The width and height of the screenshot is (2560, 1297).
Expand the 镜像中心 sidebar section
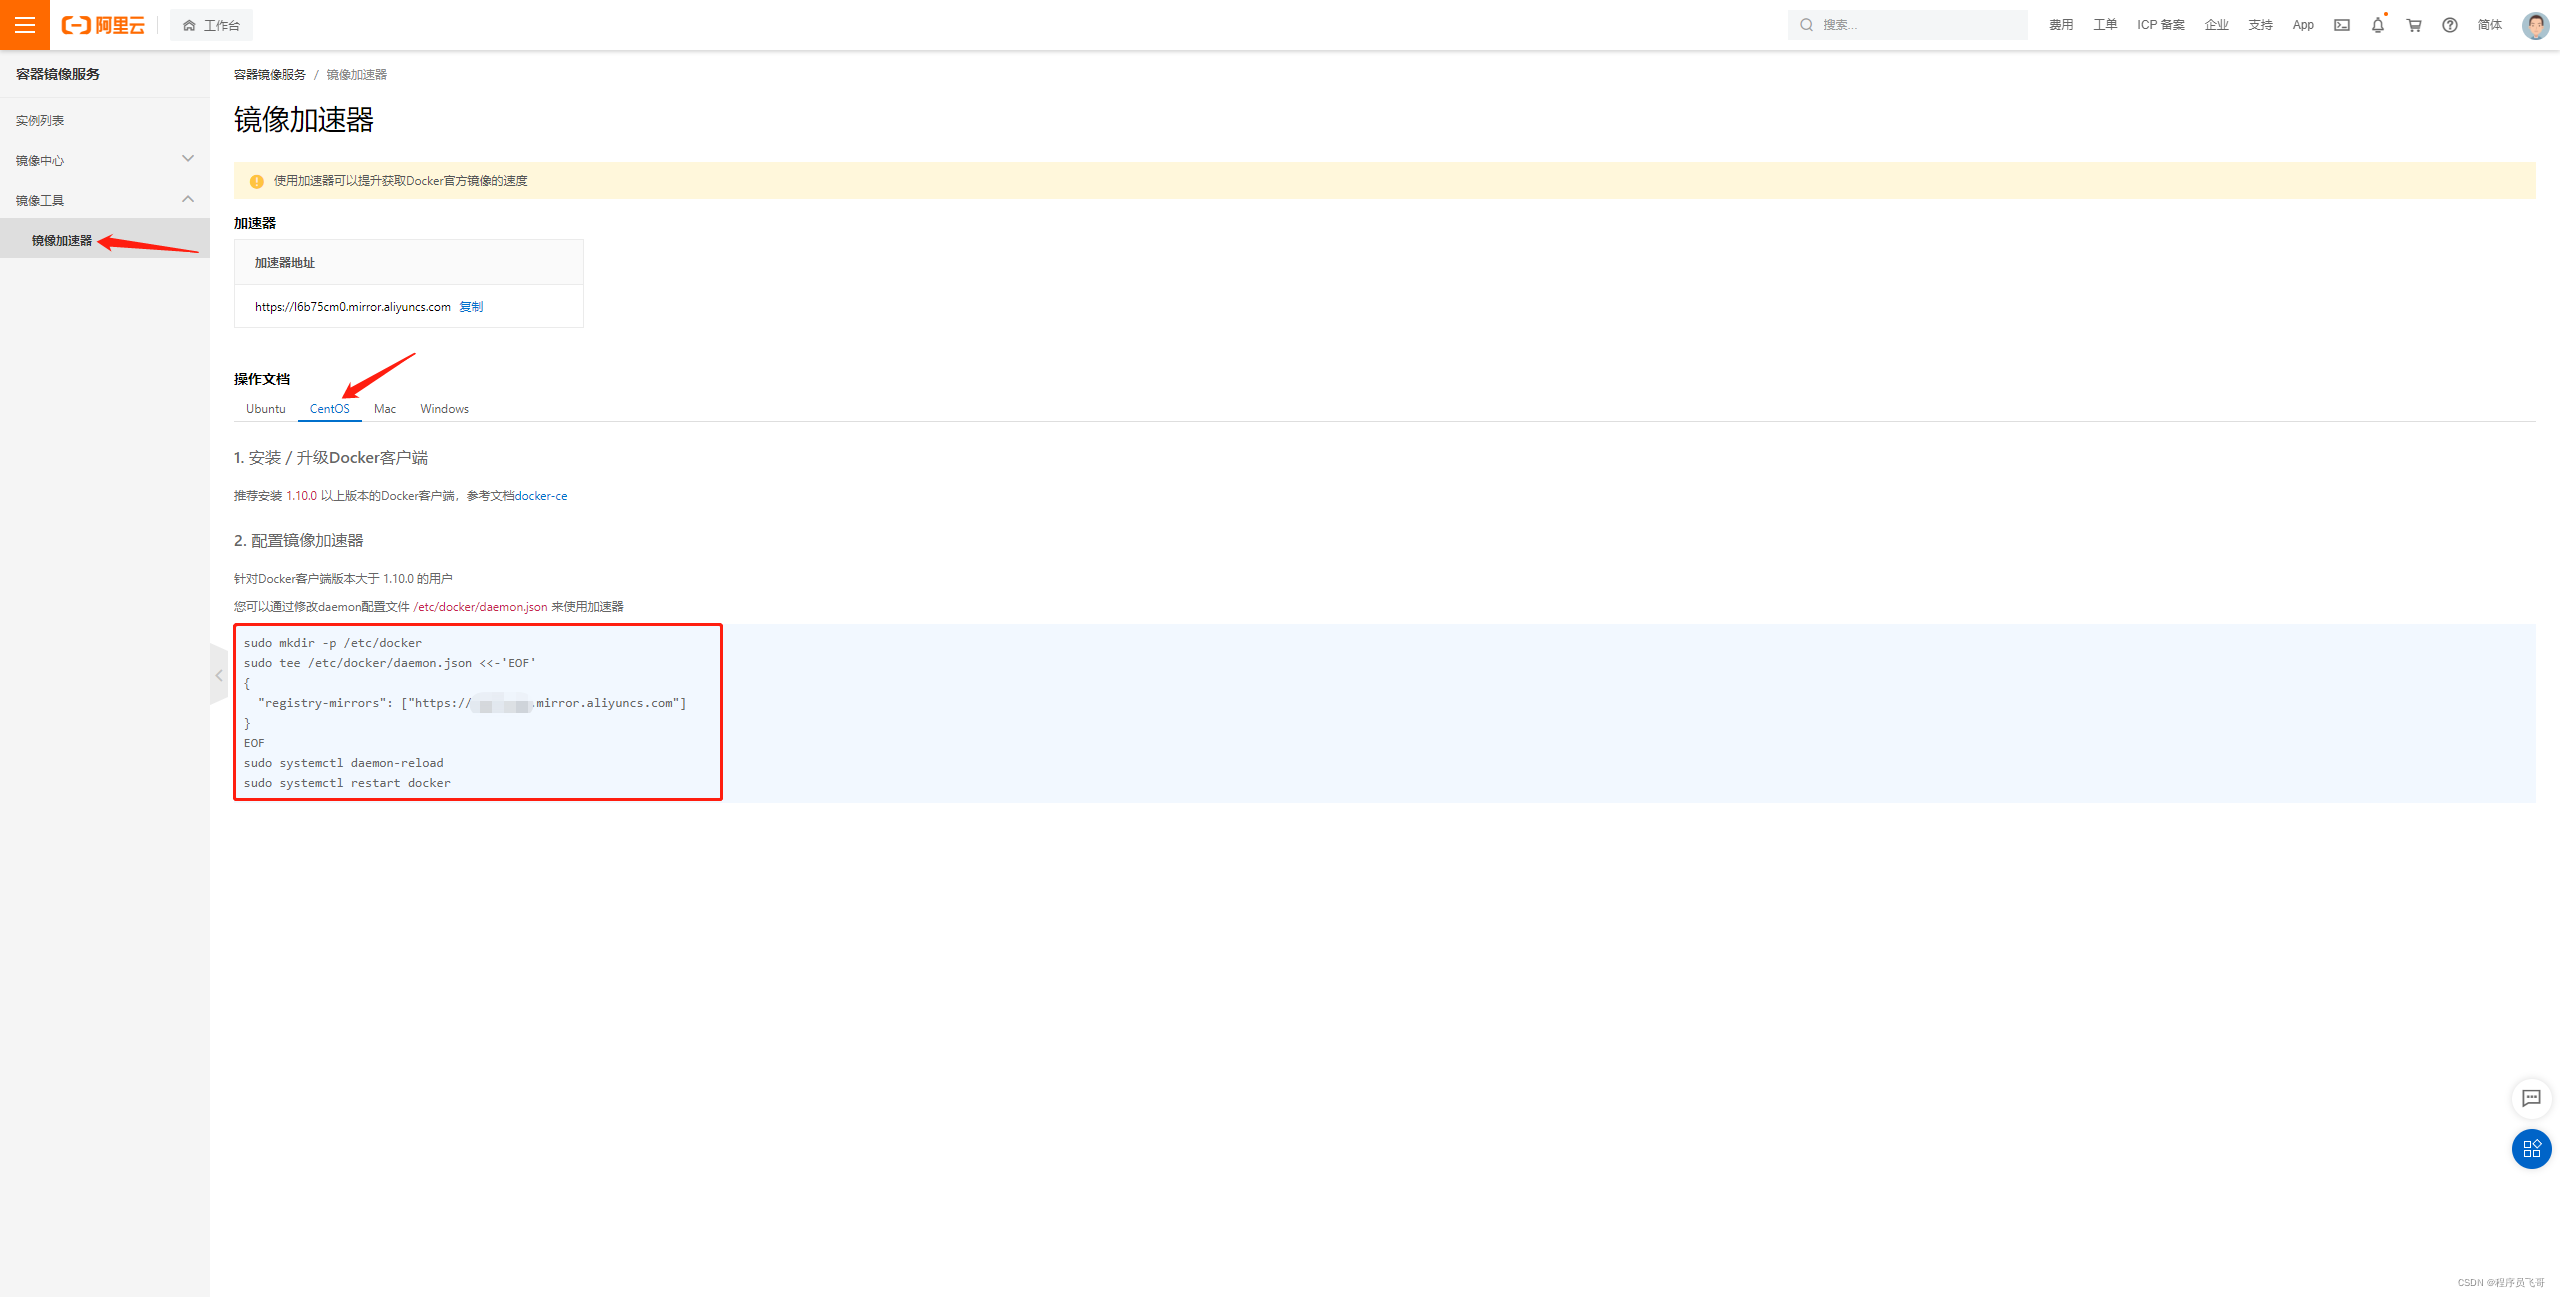coord(105,160)
